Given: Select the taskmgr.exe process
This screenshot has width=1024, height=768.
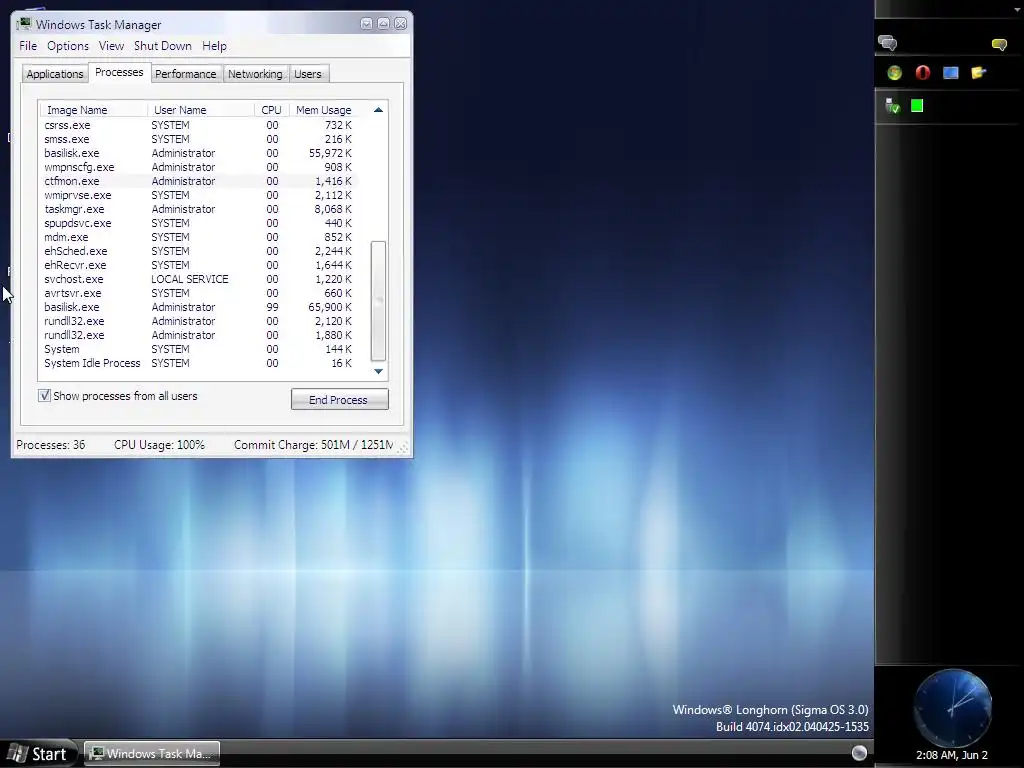Looking at the screenshot, I should tap(199, 209).
